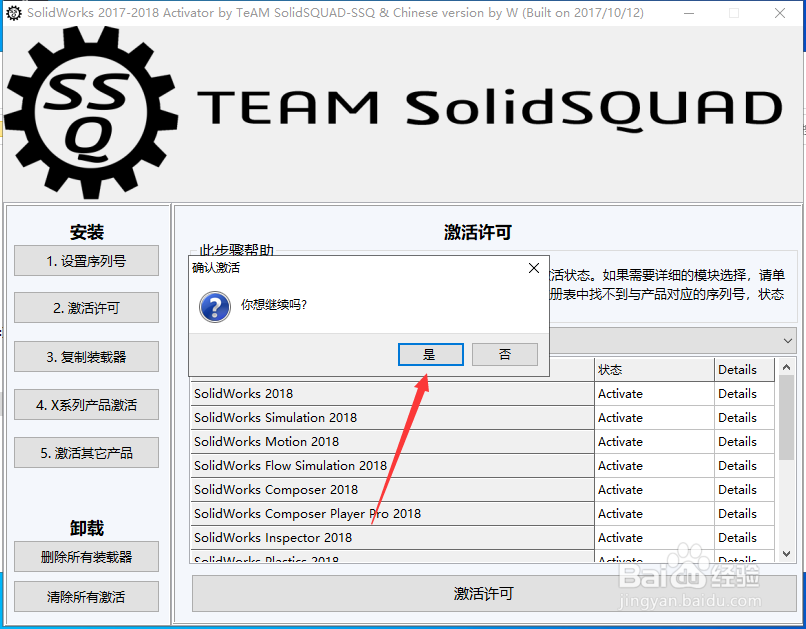Click 清除所有激活 button
The height and width of the screenshot is (629, 806).
click(86, 597)
